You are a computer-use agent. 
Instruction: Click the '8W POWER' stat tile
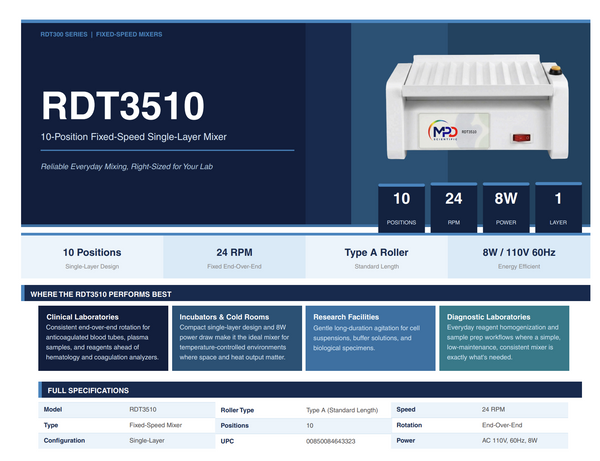(506, 208)
